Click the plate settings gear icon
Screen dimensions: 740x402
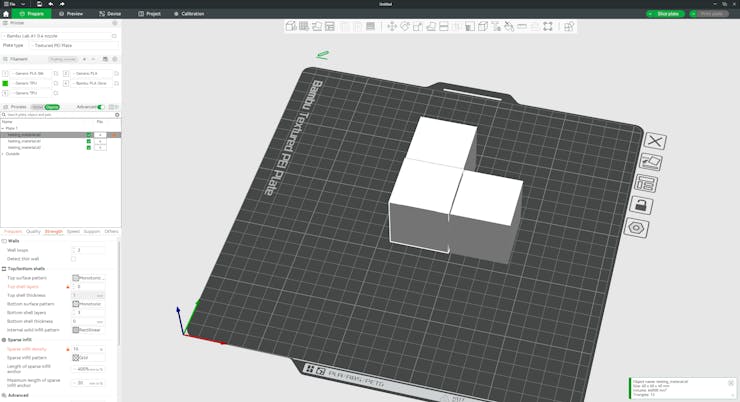636,228
